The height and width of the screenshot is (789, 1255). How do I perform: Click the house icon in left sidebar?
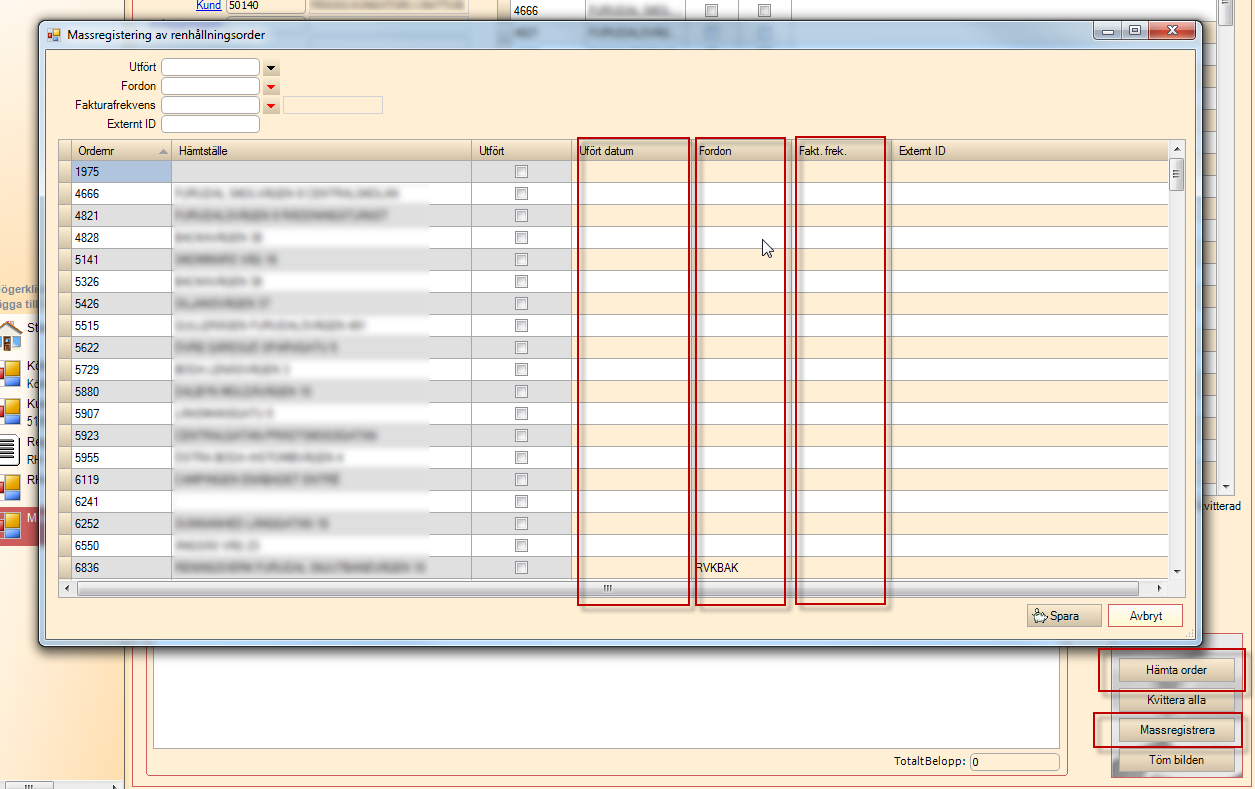[11, 332]
